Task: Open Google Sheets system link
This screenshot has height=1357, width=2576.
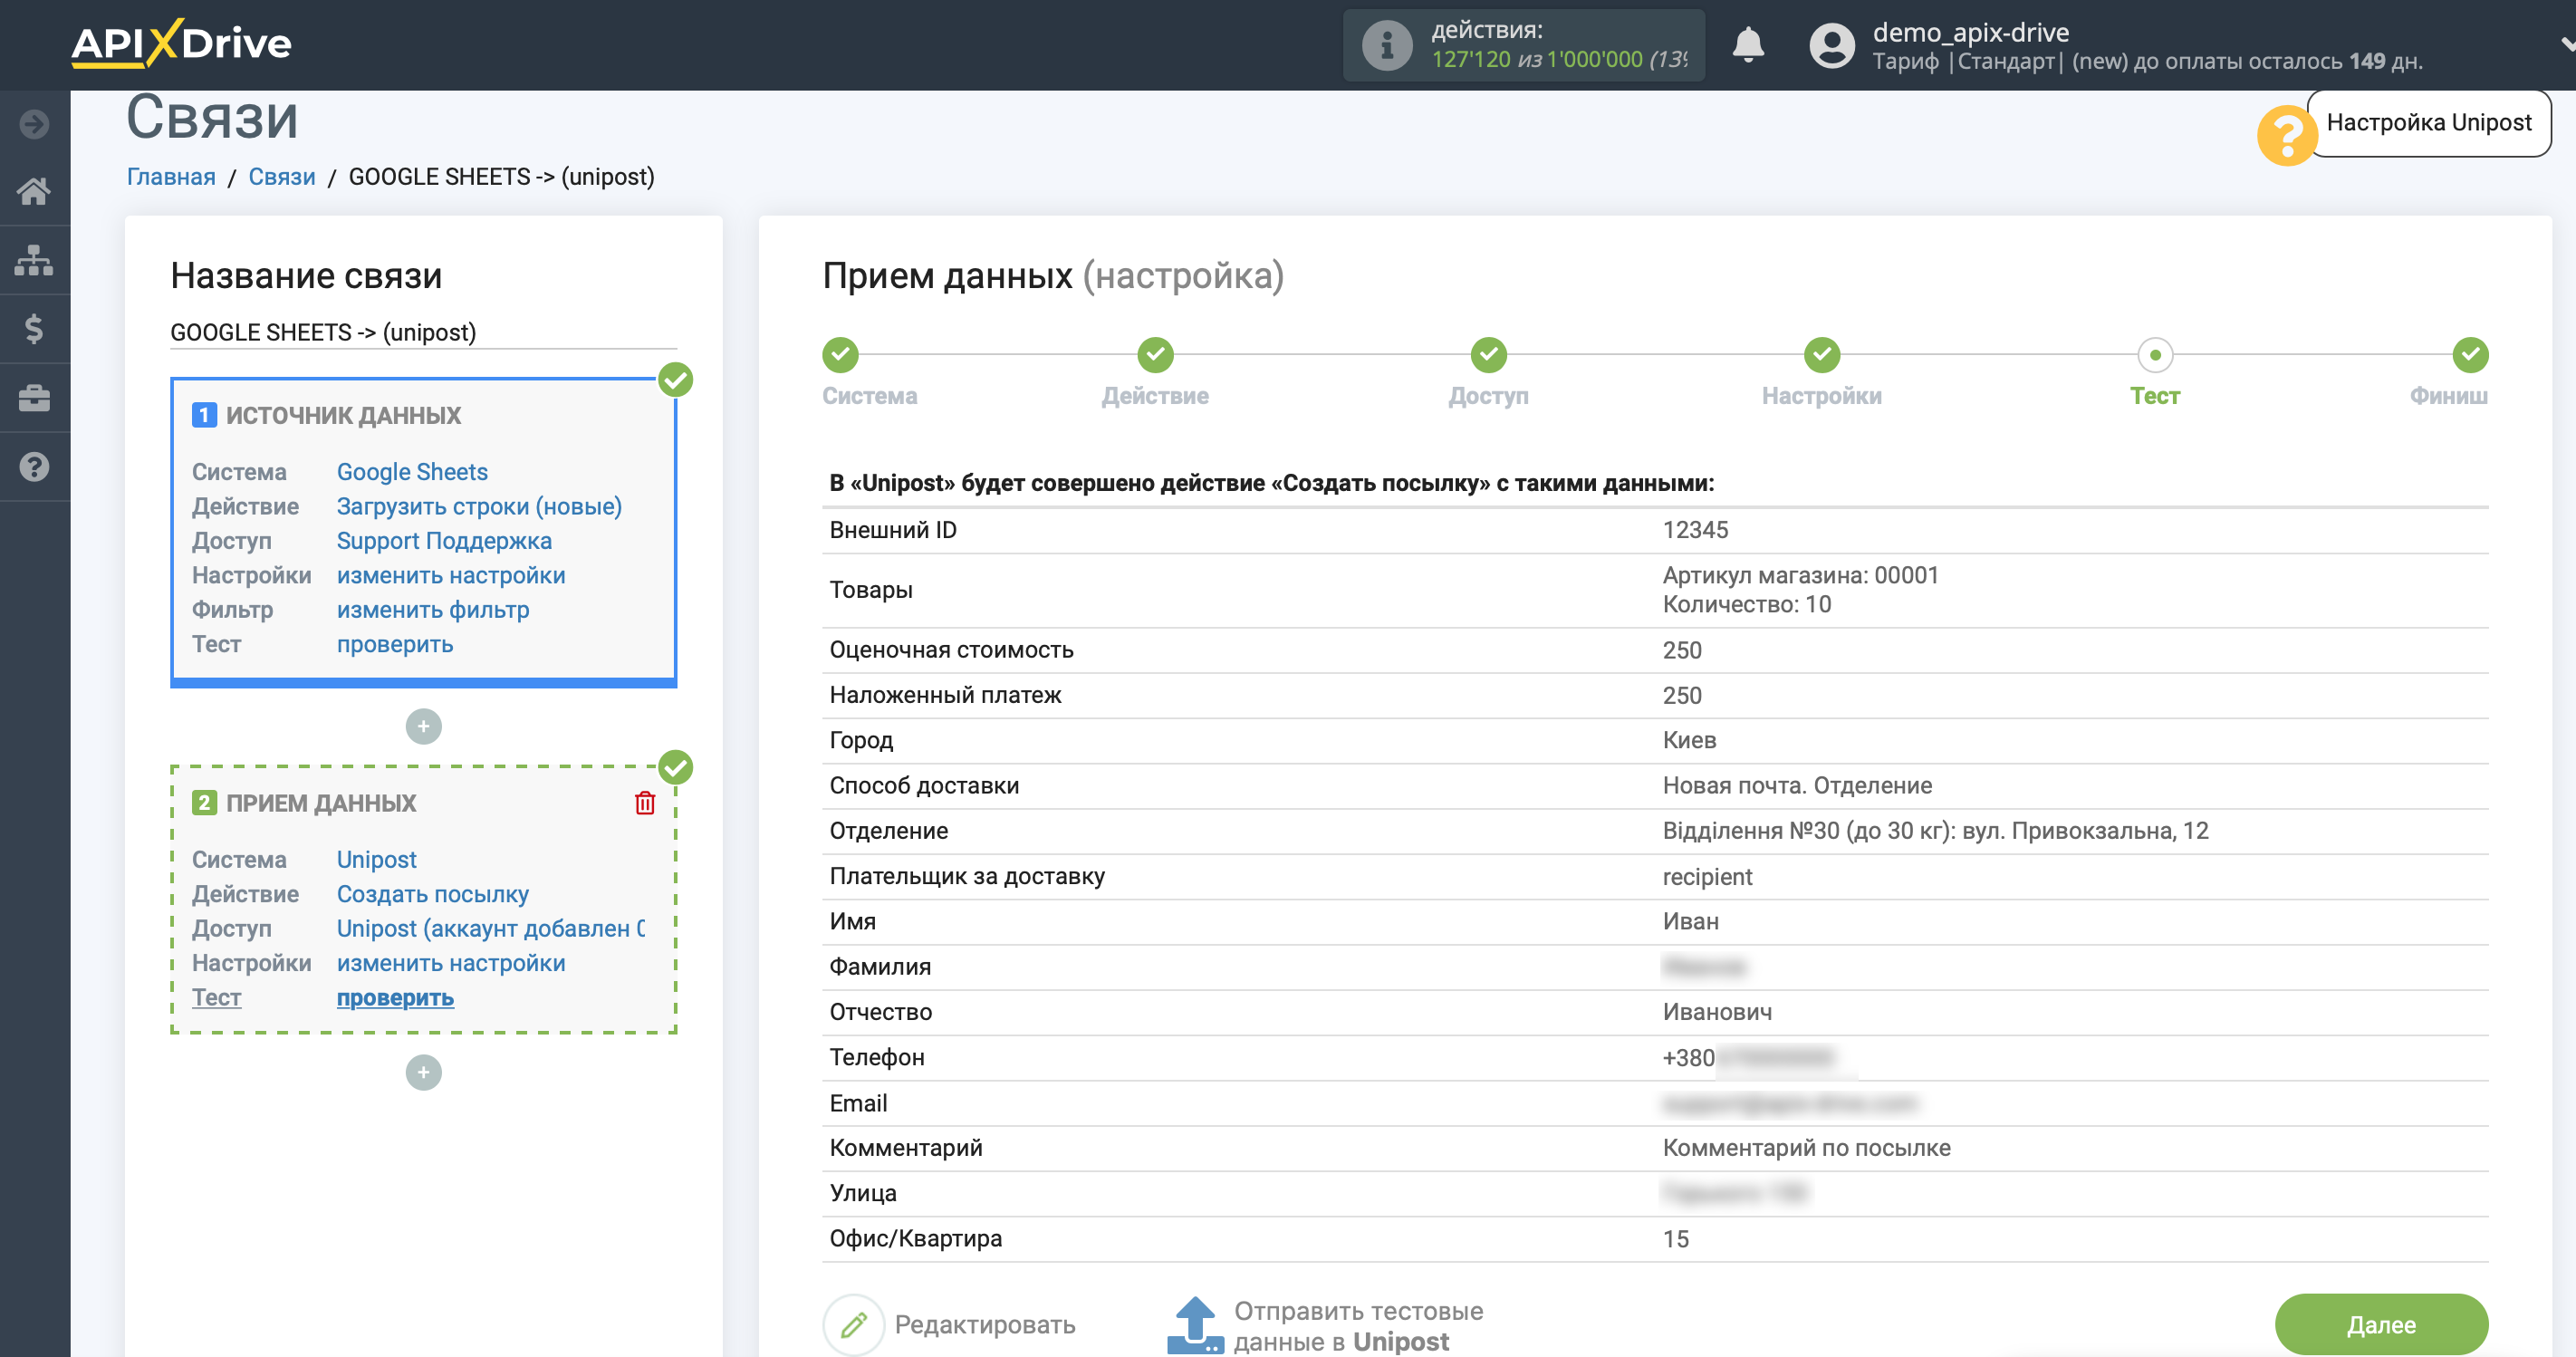Action: click(412, 472)
